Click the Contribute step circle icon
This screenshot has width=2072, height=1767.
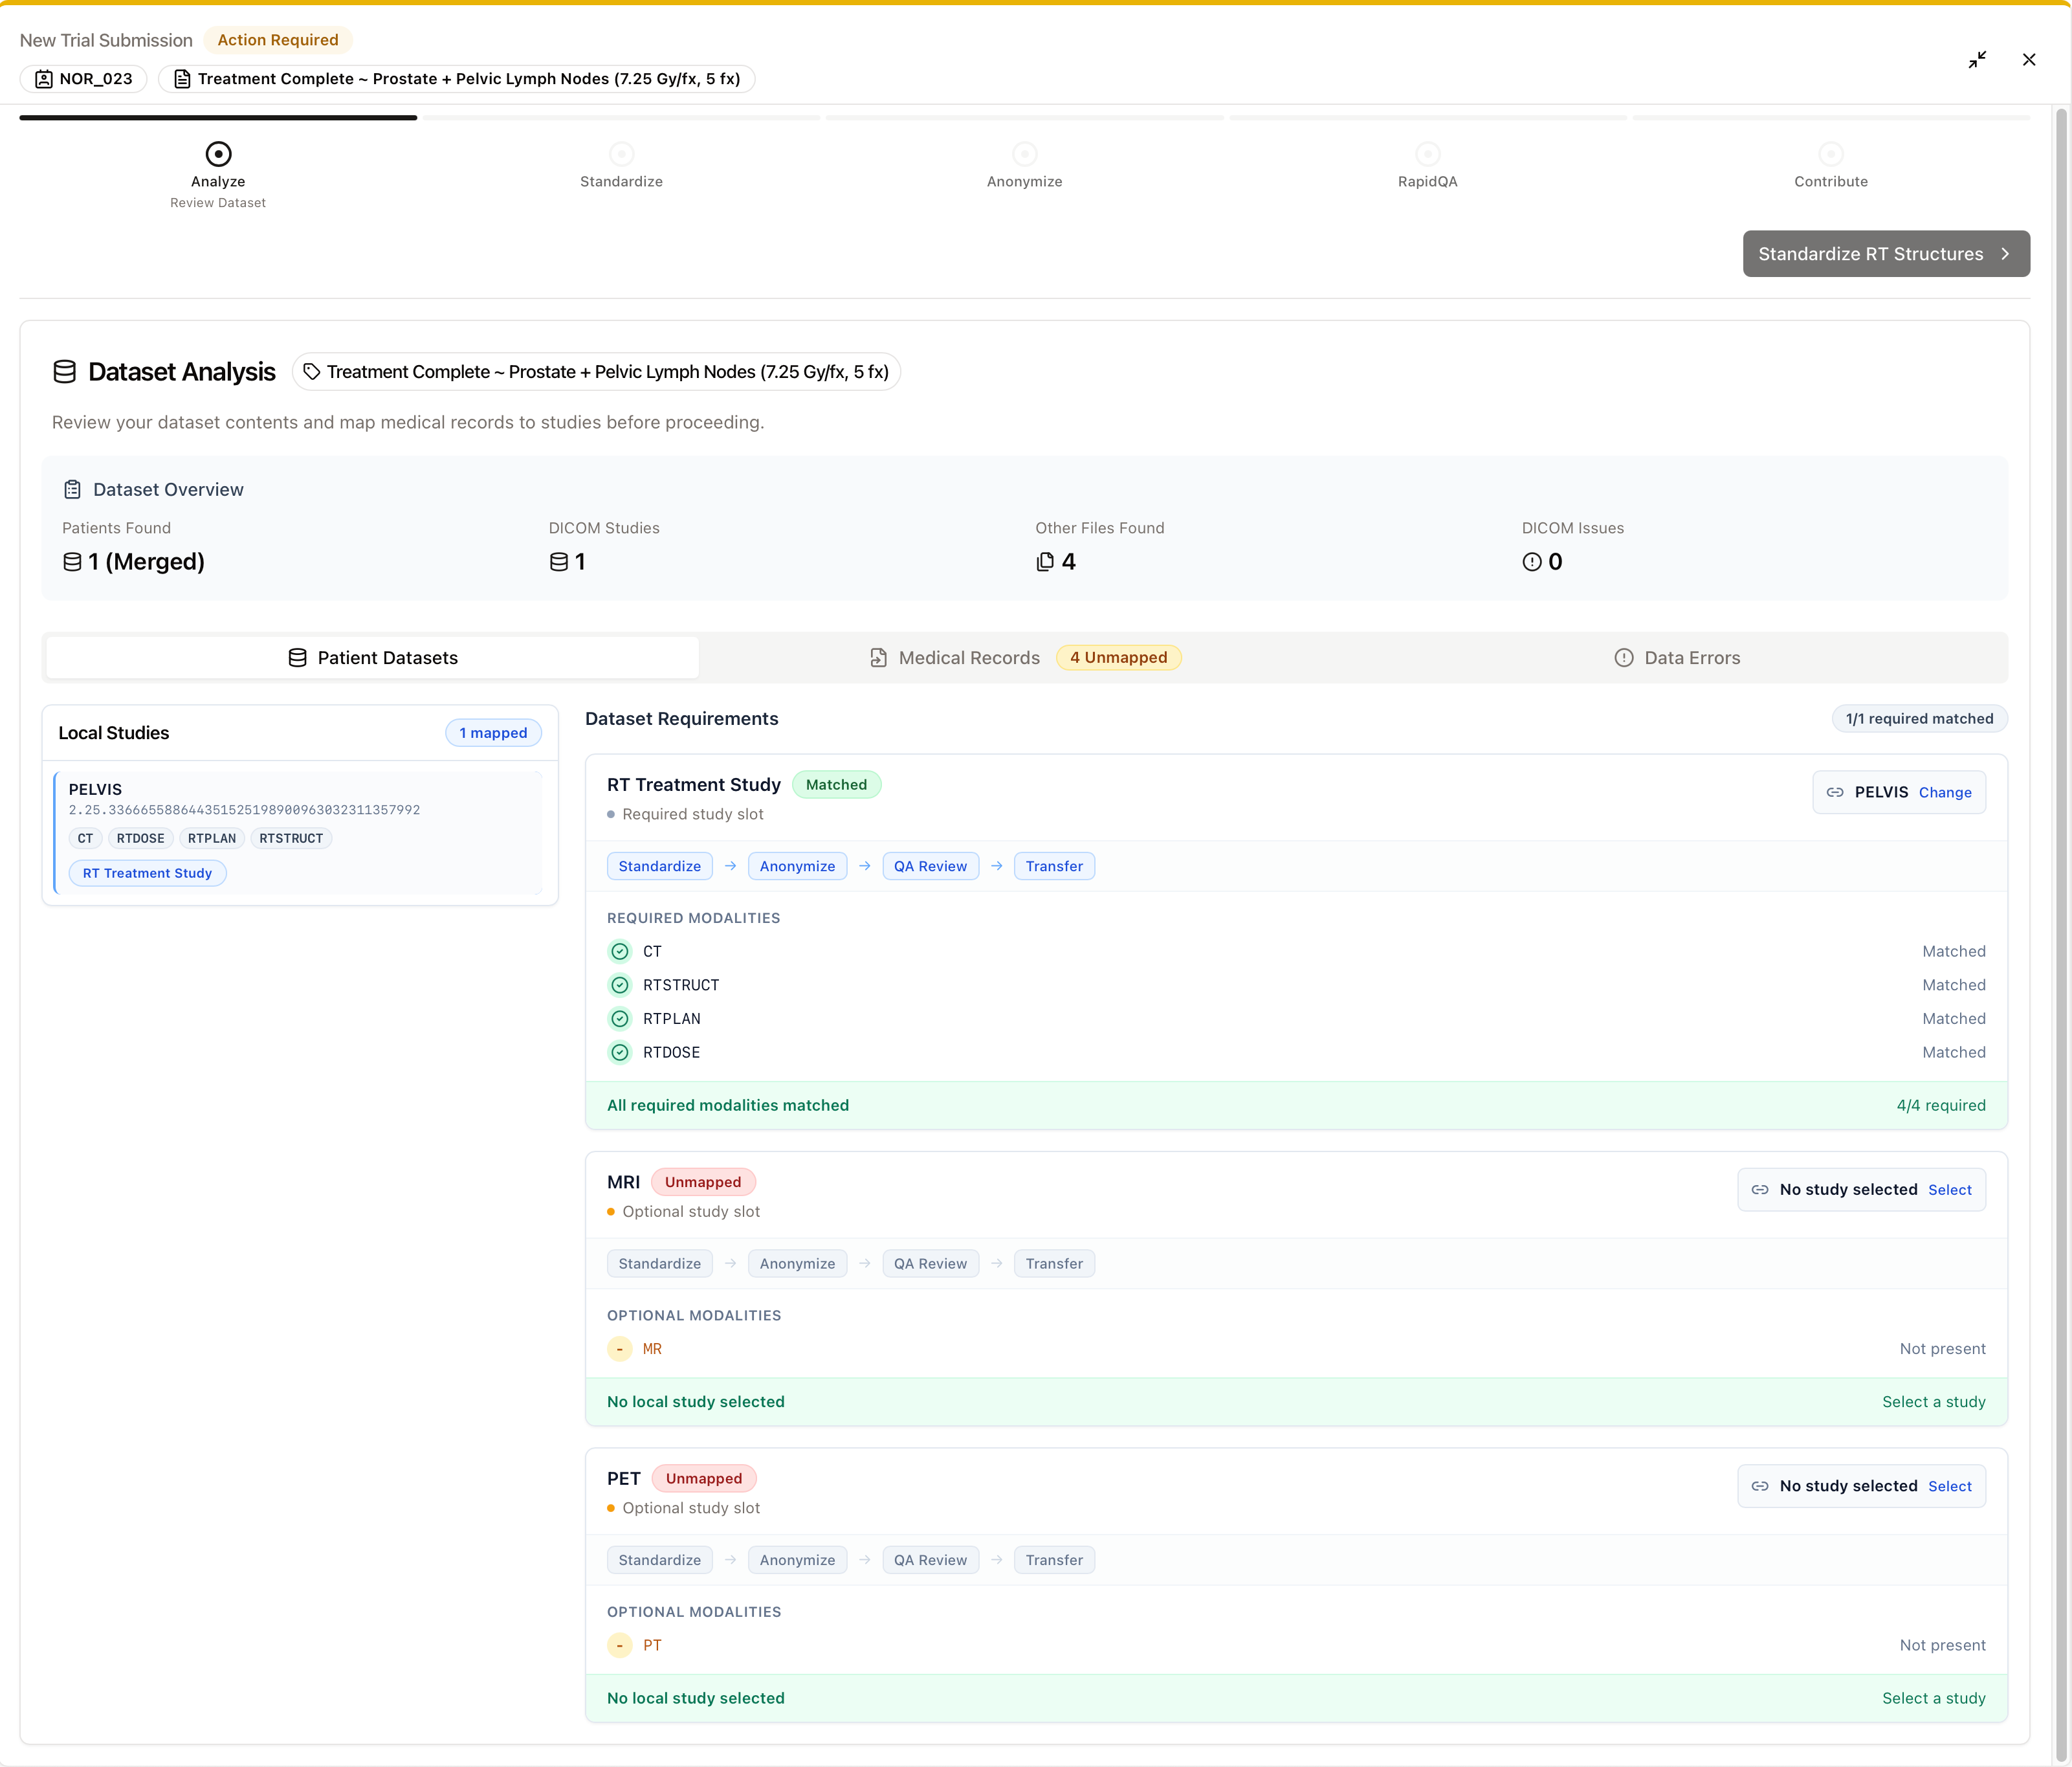(1830, 154)
